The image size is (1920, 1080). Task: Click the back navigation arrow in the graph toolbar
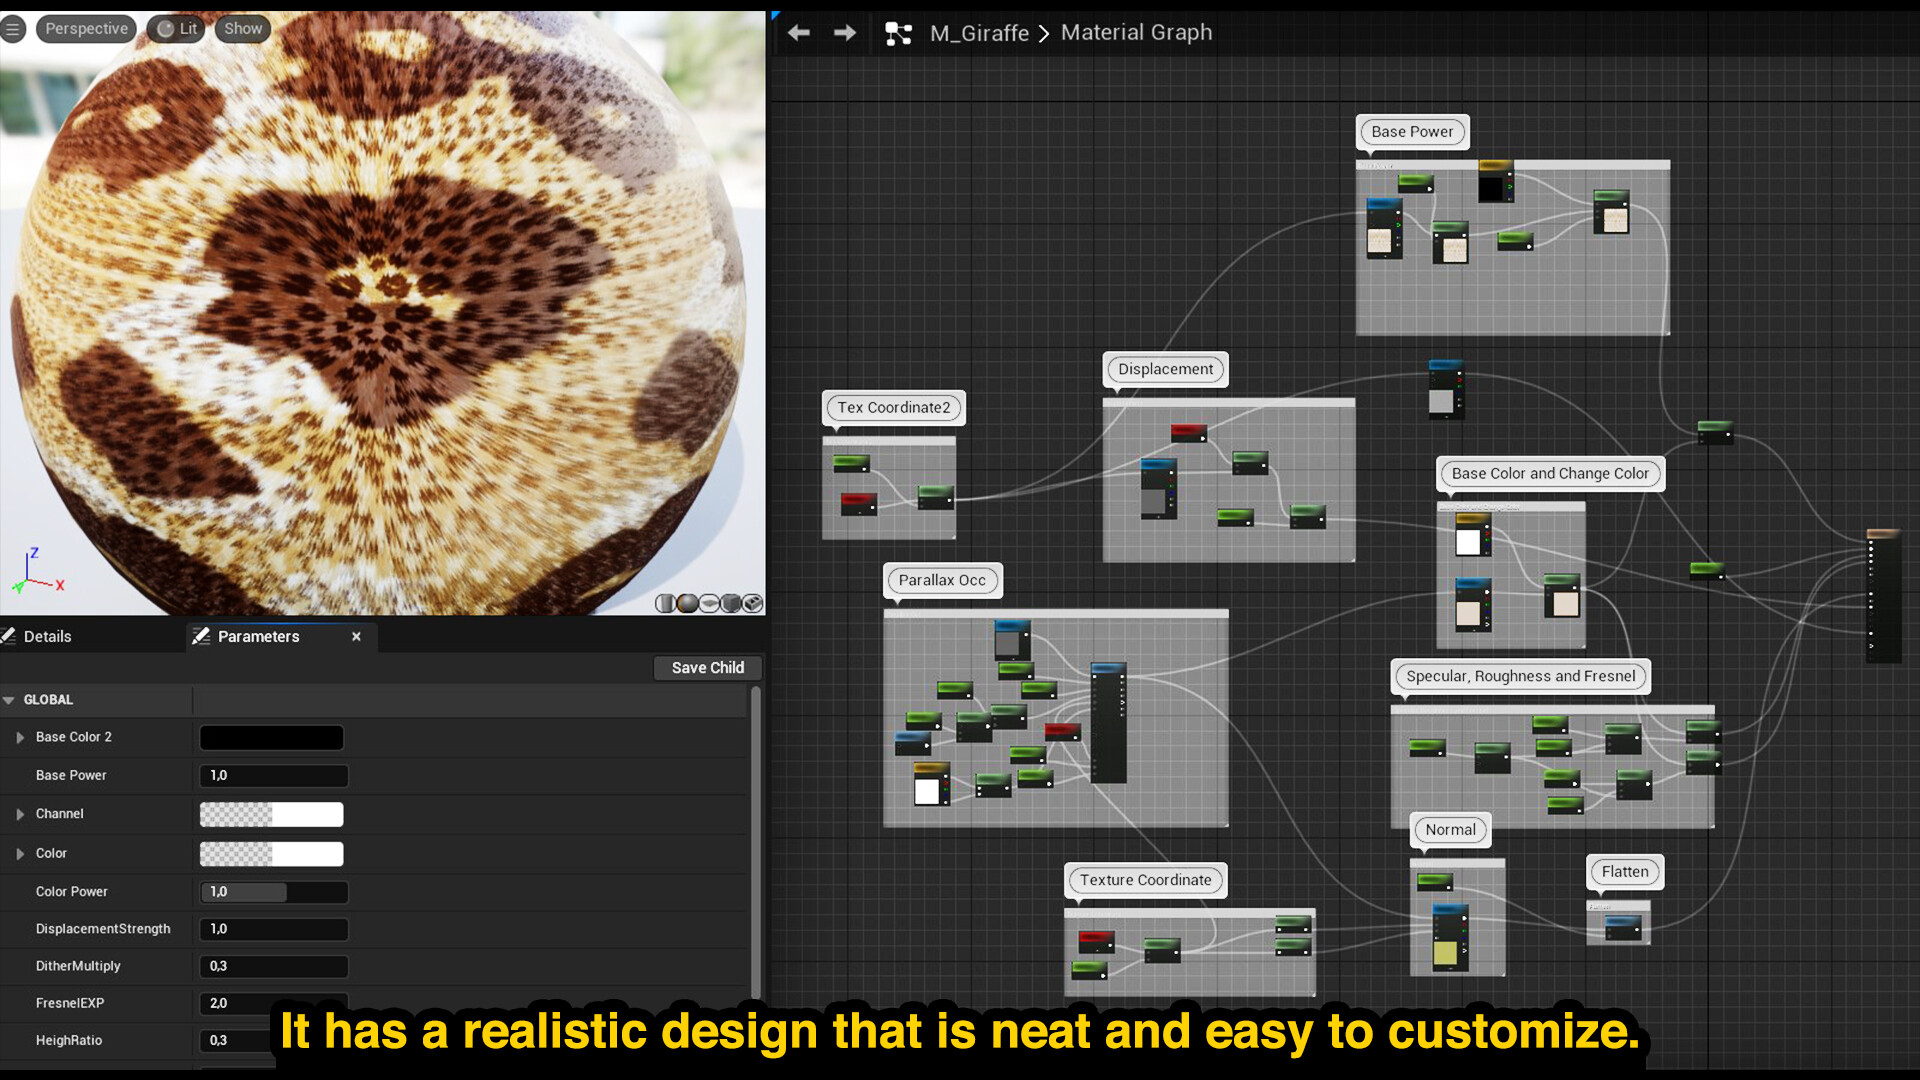[x=798, y=32]
